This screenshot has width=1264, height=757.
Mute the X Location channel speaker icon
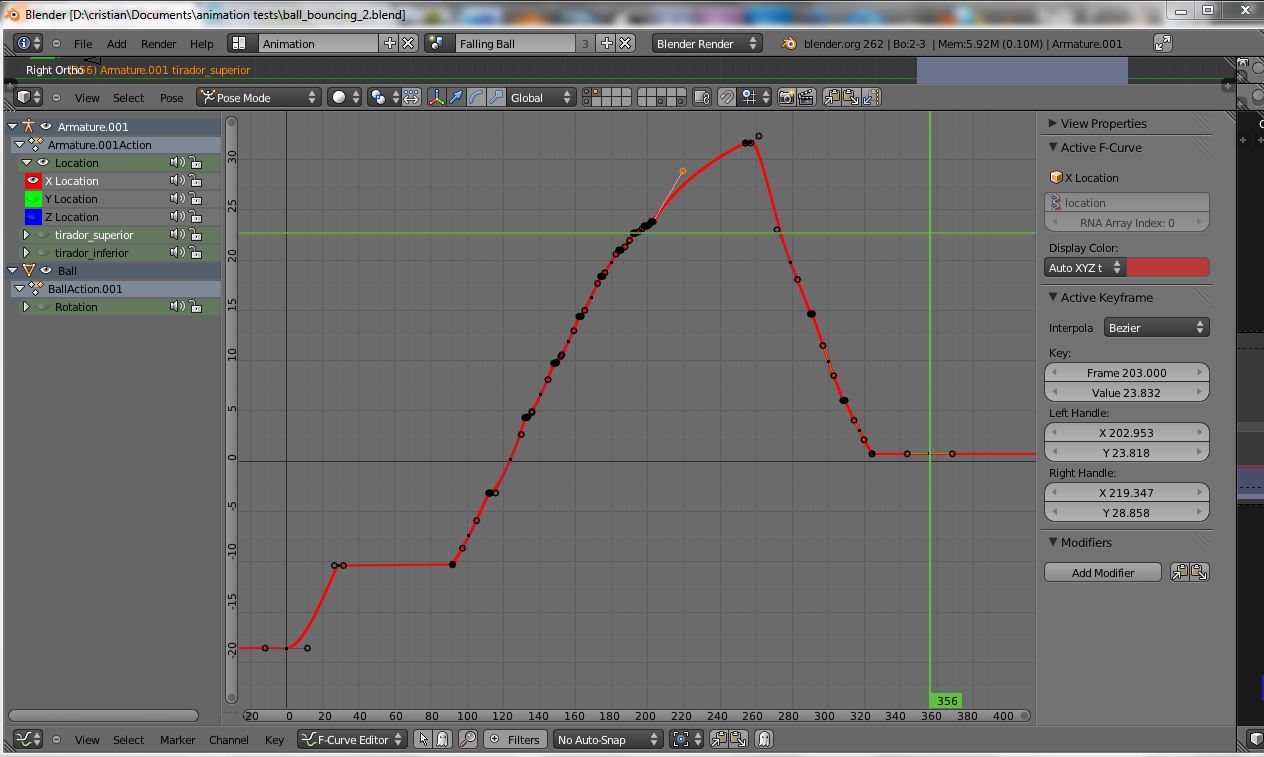coord(177,180)
